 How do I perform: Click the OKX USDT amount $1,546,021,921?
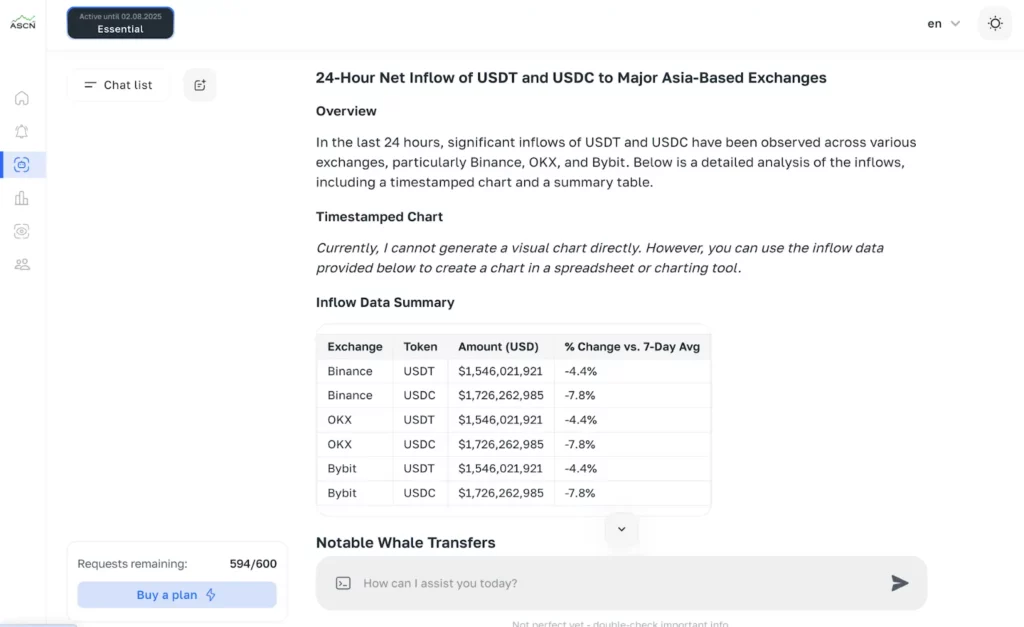pos(500,420)
